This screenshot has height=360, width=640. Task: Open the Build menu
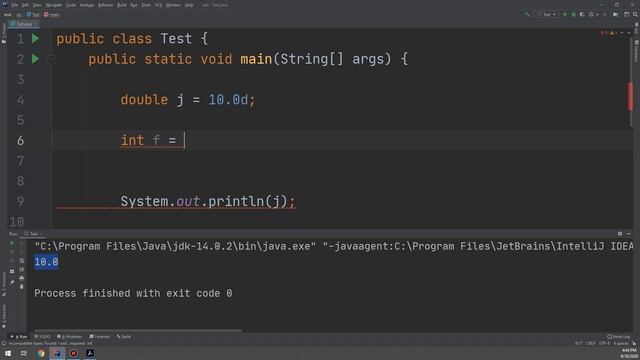coord(122,5)
